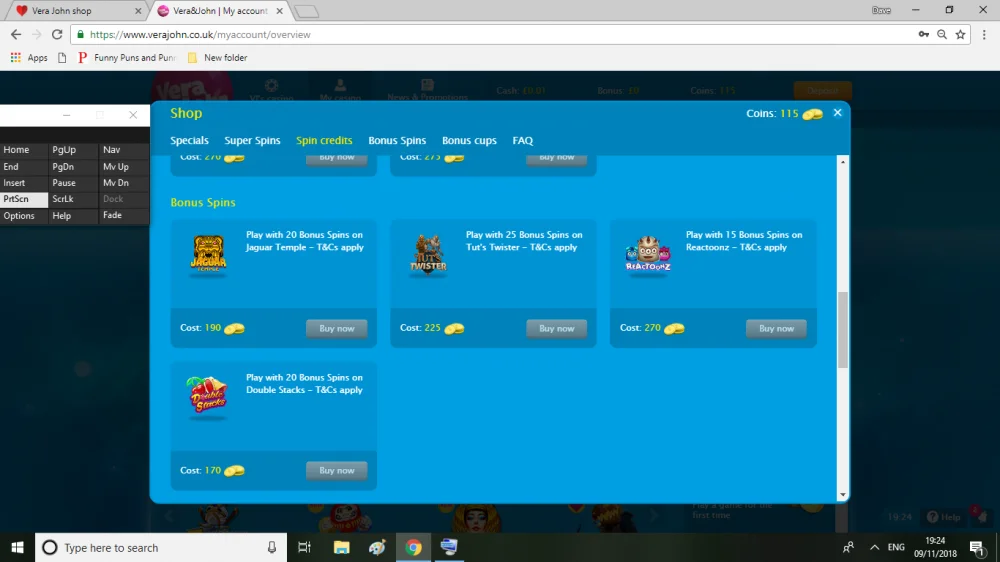
Task: Click the Pause key on on-screen keyboard
Action: tap(73, 182)
